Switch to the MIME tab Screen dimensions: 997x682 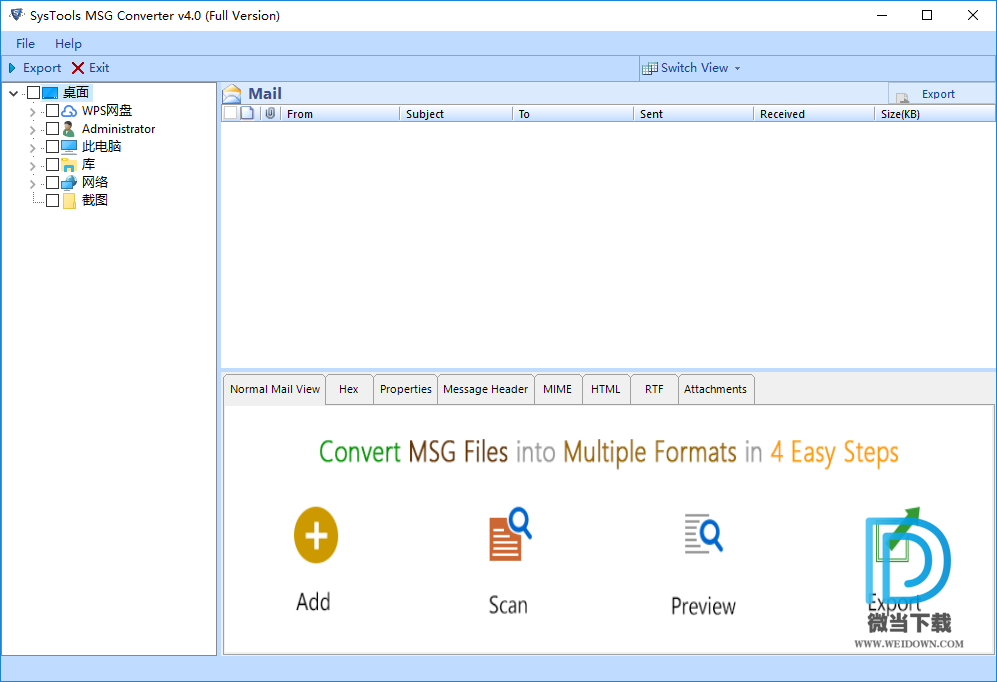pyautogui.click(x=558, y=389)
